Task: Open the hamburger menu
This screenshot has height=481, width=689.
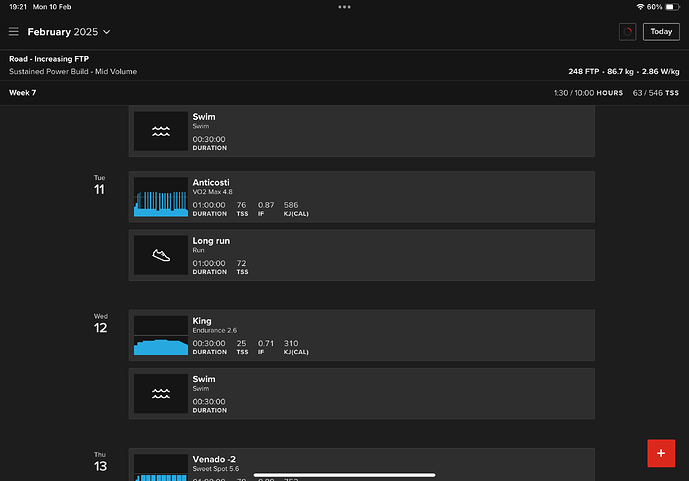Action: pyautogui.click(x=14, y=32)
